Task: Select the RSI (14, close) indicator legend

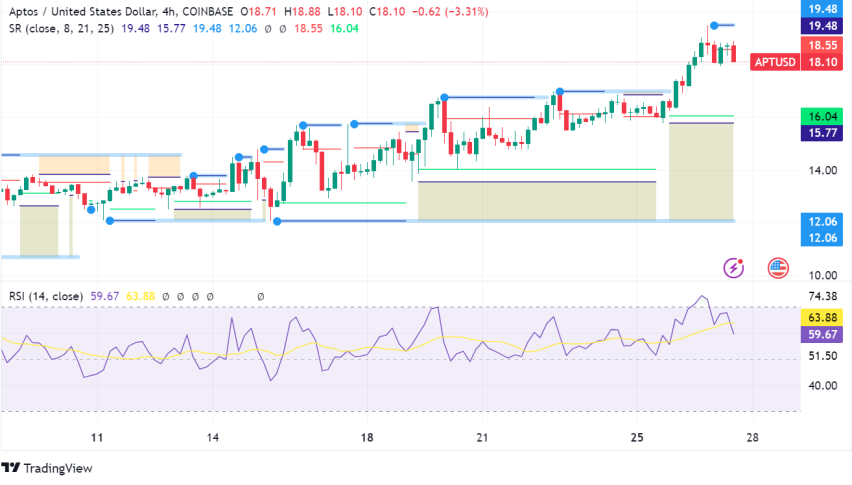Action: point(46,296)
